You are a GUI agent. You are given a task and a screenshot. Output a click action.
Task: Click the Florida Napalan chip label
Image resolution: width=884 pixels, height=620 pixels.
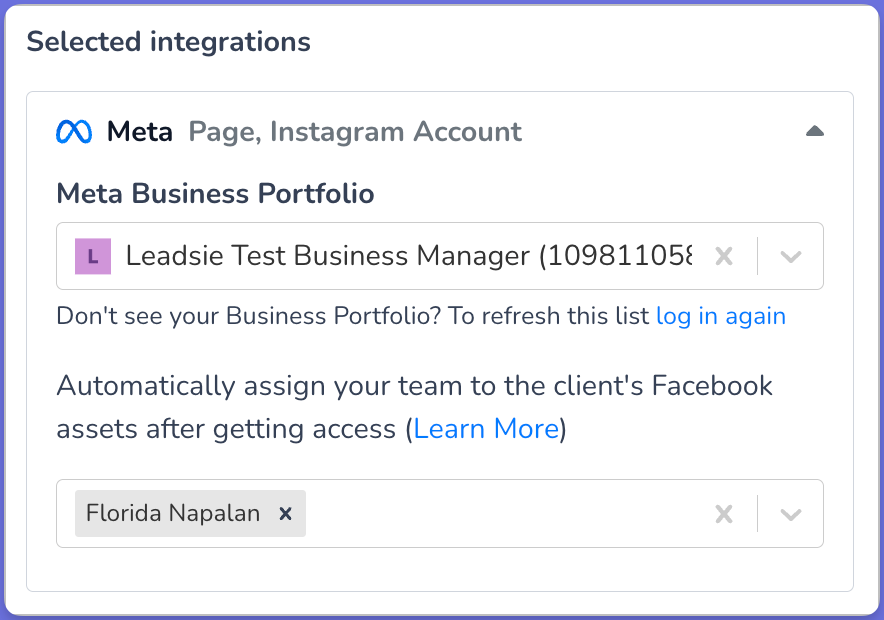[173, 514]
